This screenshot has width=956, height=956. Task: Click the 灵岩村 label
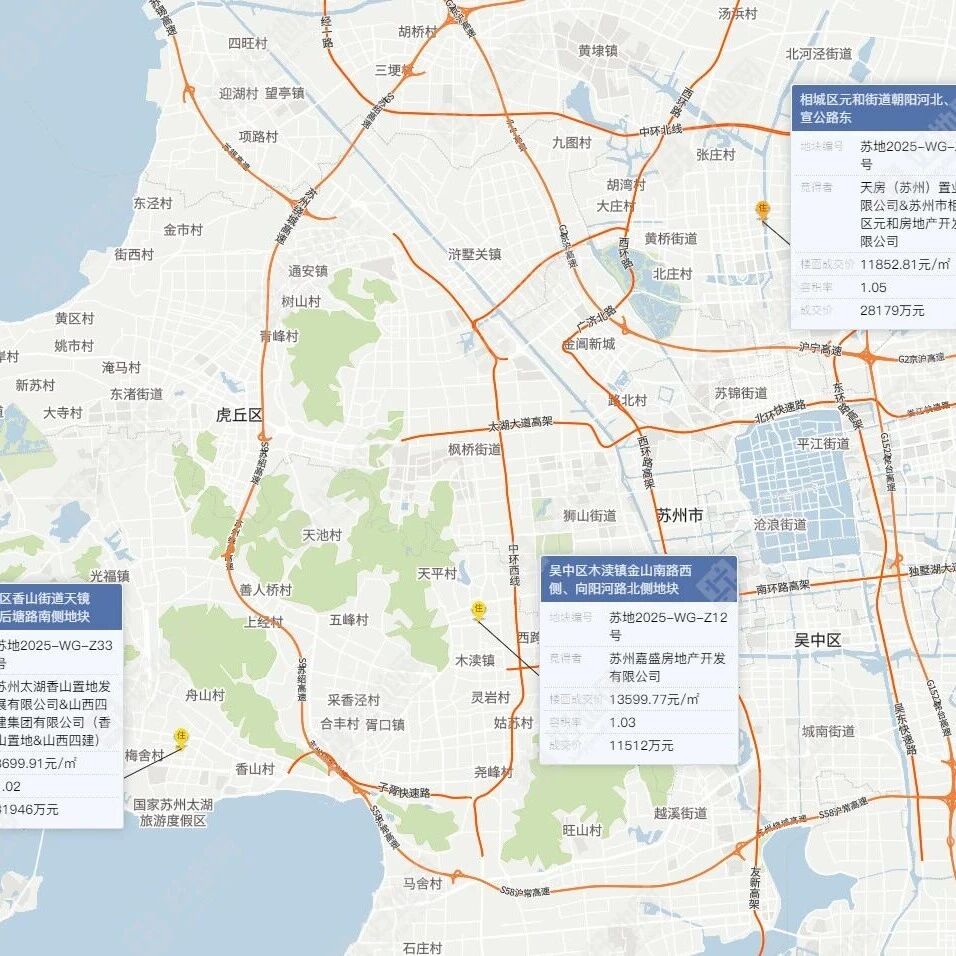[x=490, y=697]
